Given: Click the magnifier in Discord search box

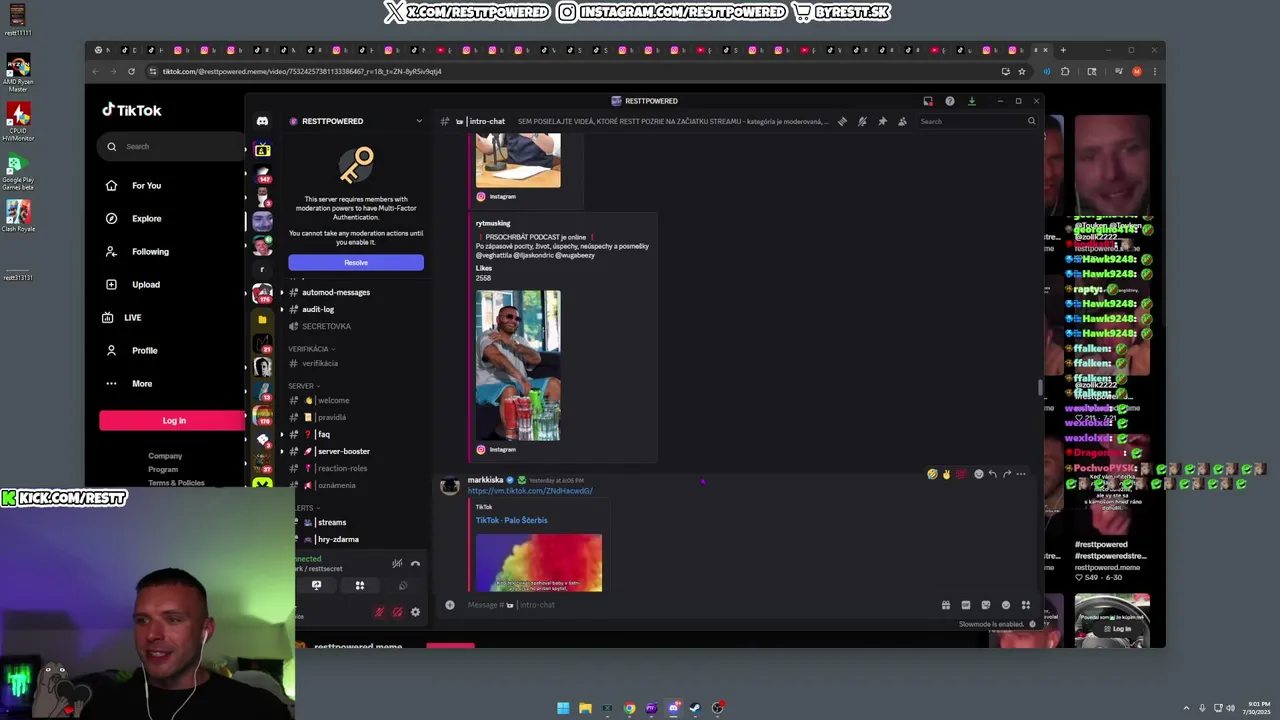Looking at the screenshot, I should click(1031, 121).
